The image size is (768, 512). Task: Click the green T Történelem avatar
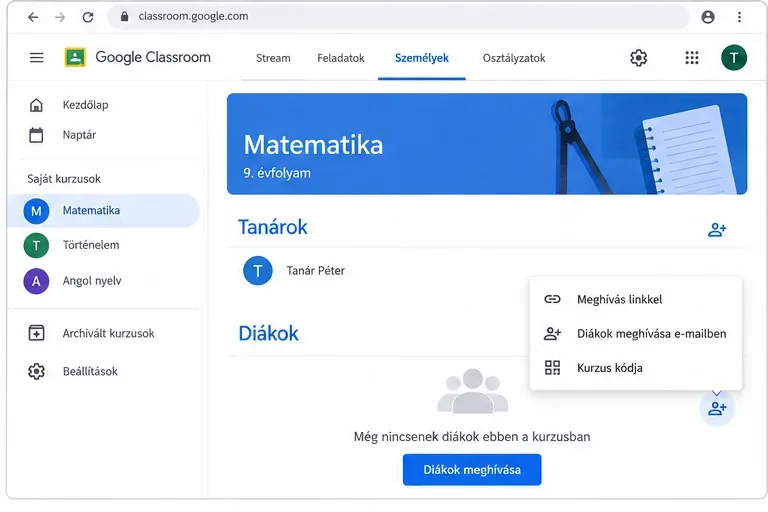[x=36, y=245]
